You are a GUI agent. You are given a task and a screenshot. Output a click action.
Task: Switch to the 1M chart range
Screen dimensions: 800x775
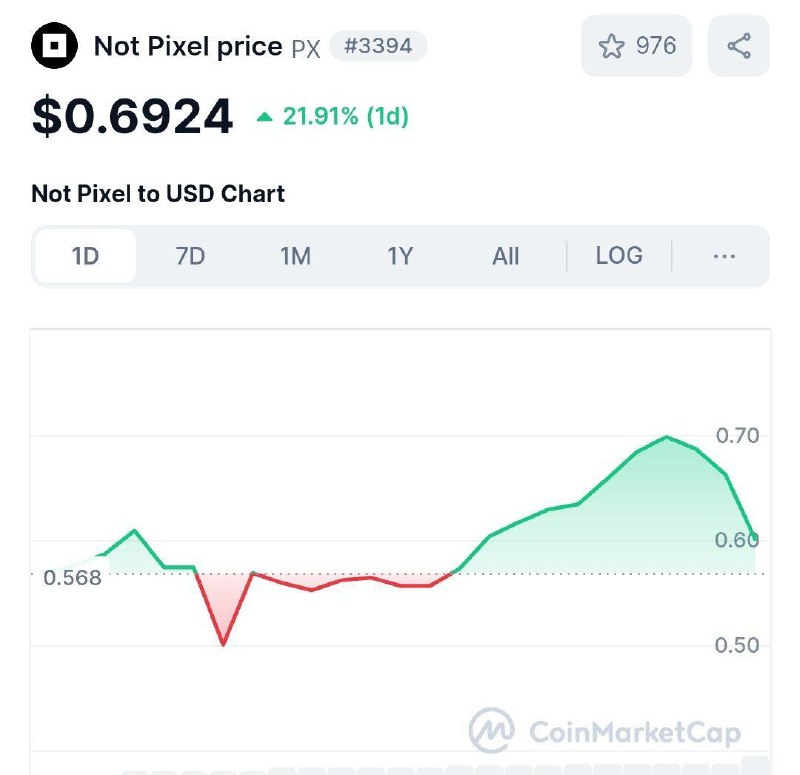click(x=295, y=256)
